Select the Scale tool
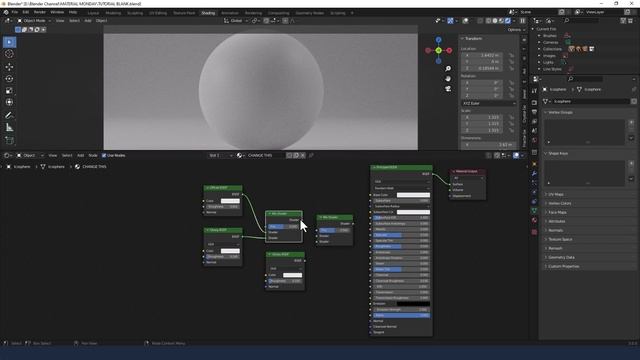The image size is (640, 360). [9, 91]
